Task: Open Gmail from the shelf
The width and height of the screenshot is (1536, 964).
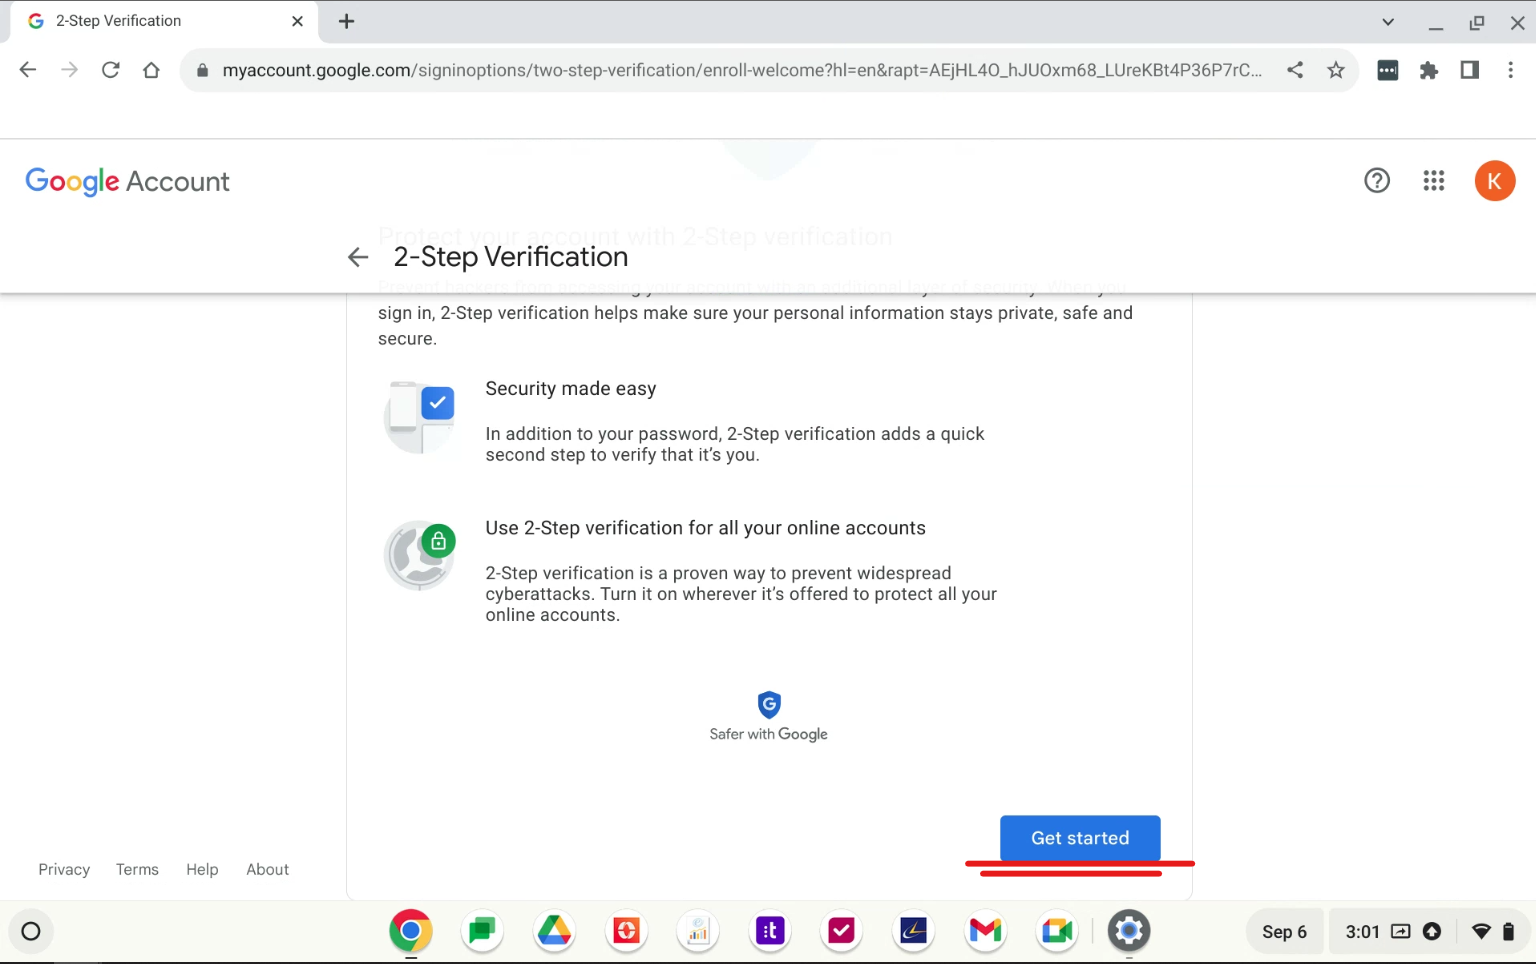Action: click(x=986, y=932)
